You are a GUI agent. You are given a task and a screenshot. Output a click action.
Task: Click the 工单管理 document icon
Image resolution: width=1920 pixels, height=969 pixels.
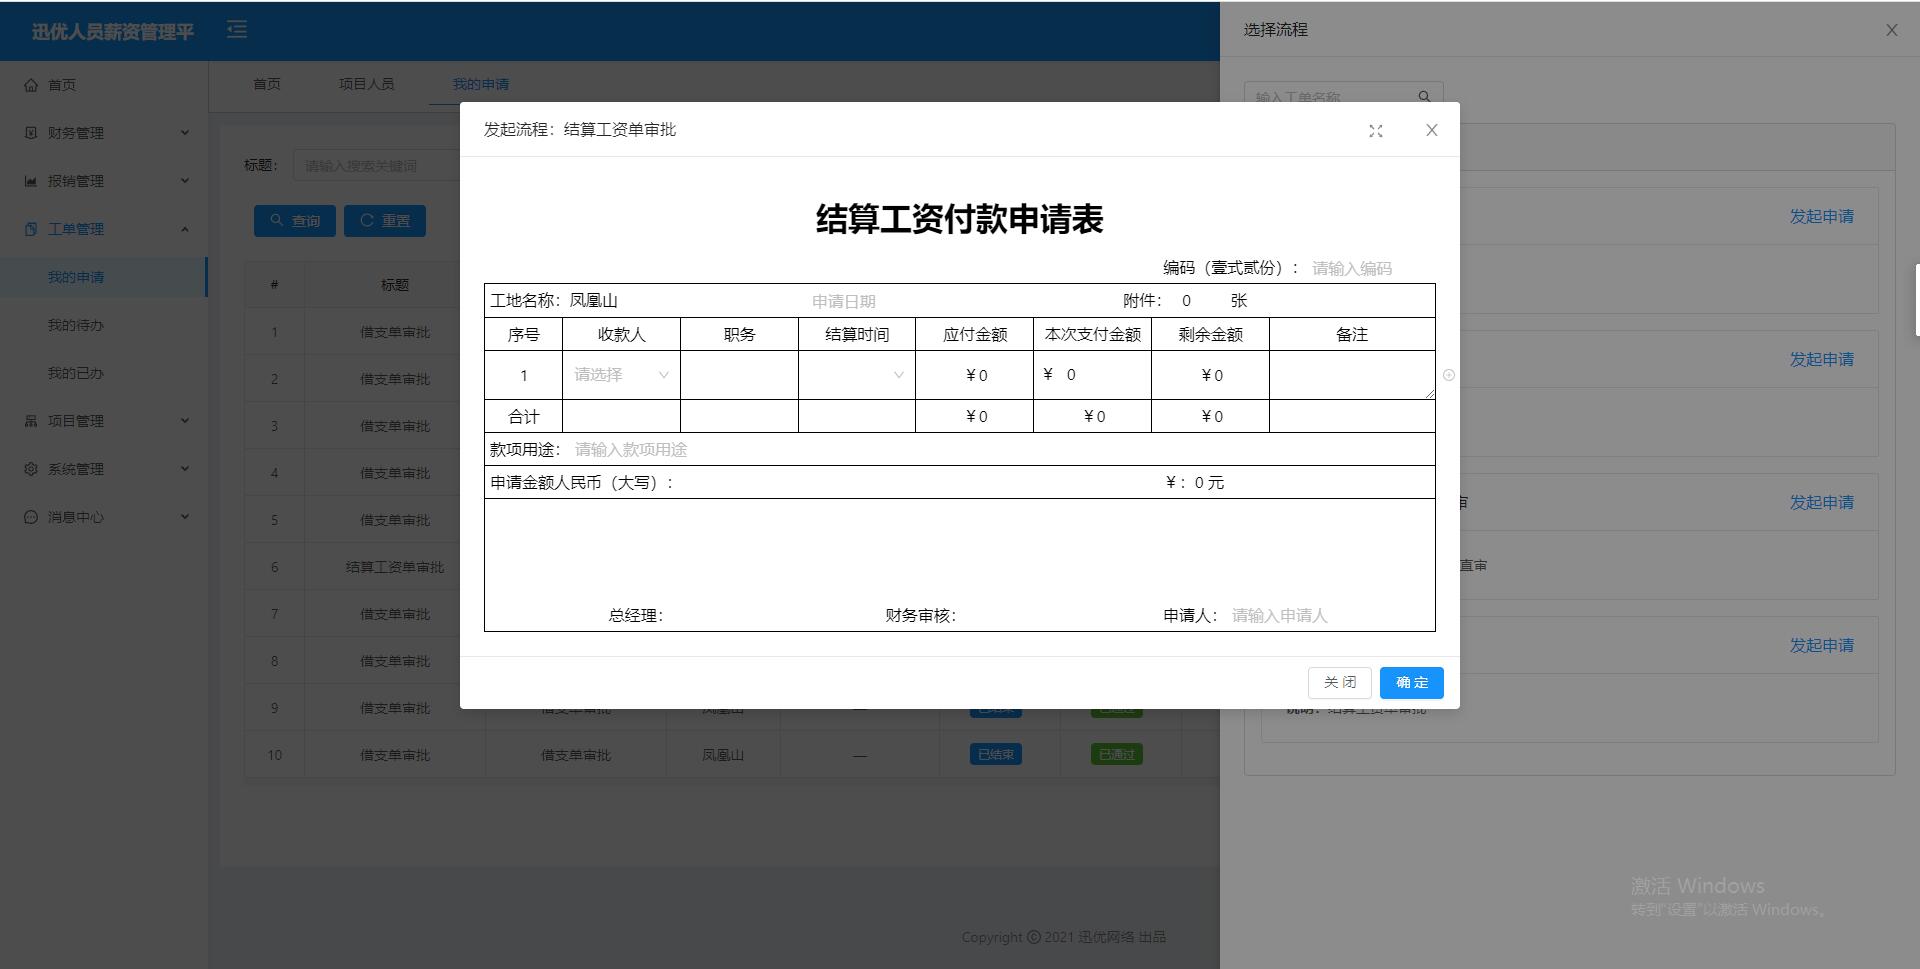(30, 228)
